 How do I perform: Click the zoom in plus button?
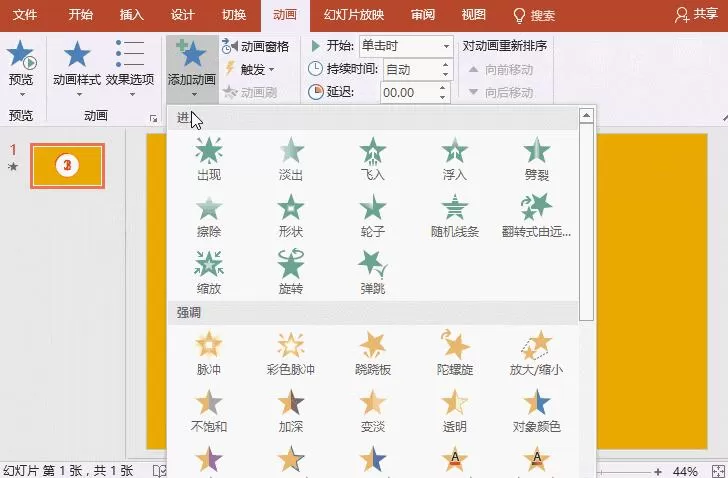(657, 472)
